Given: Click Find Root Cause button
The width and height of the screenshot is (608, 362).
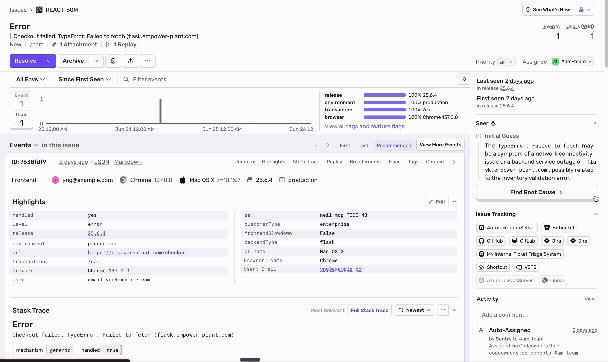Looking at the screenshot, I should [536, 192].
